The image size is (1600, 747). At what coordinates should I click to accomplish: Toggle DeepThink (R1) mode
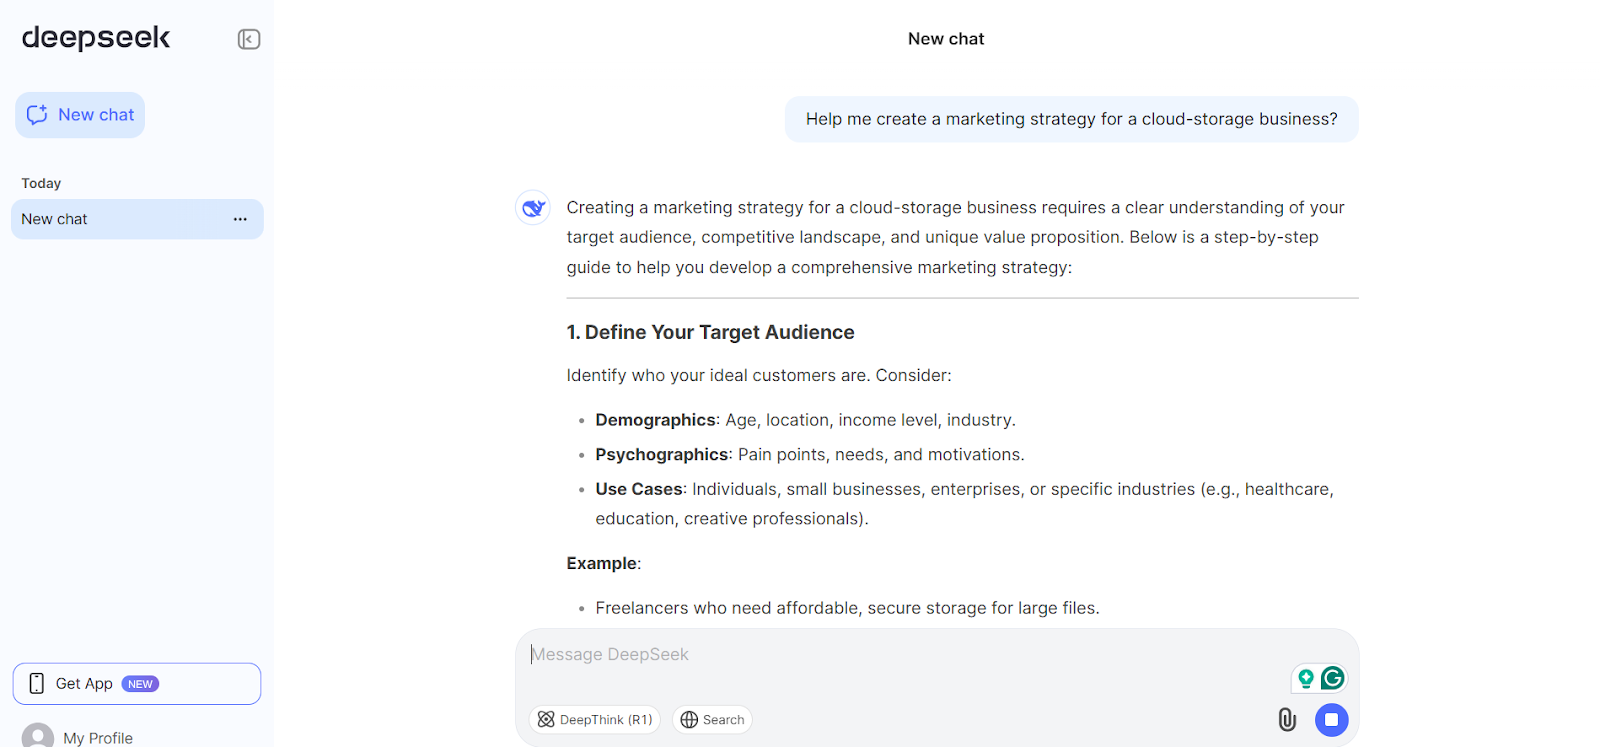coord(594,720)
